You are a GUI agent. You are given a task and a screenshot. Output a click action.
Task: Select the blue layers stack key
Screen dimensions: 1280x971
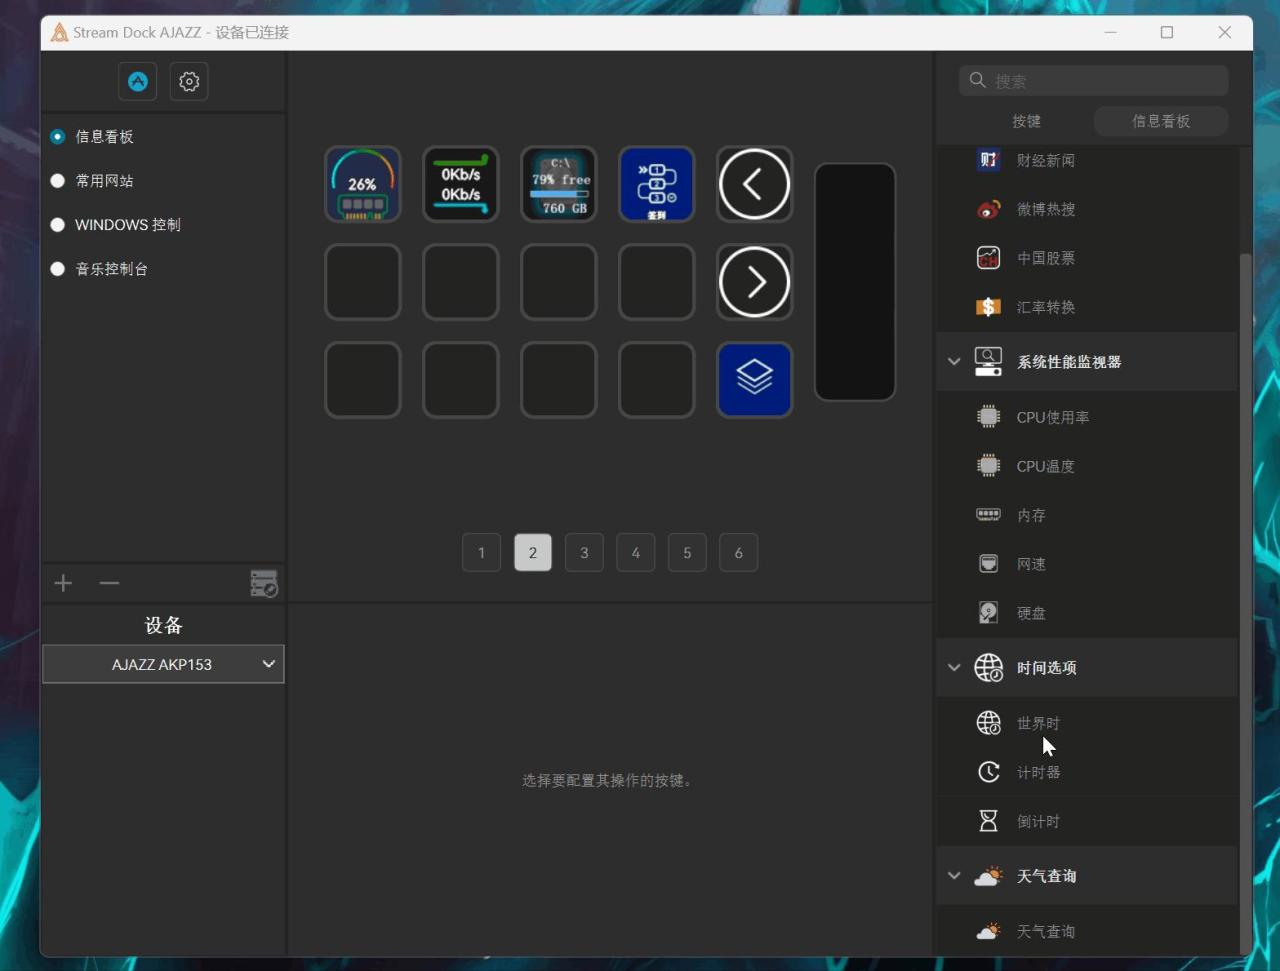click(755, 380)
